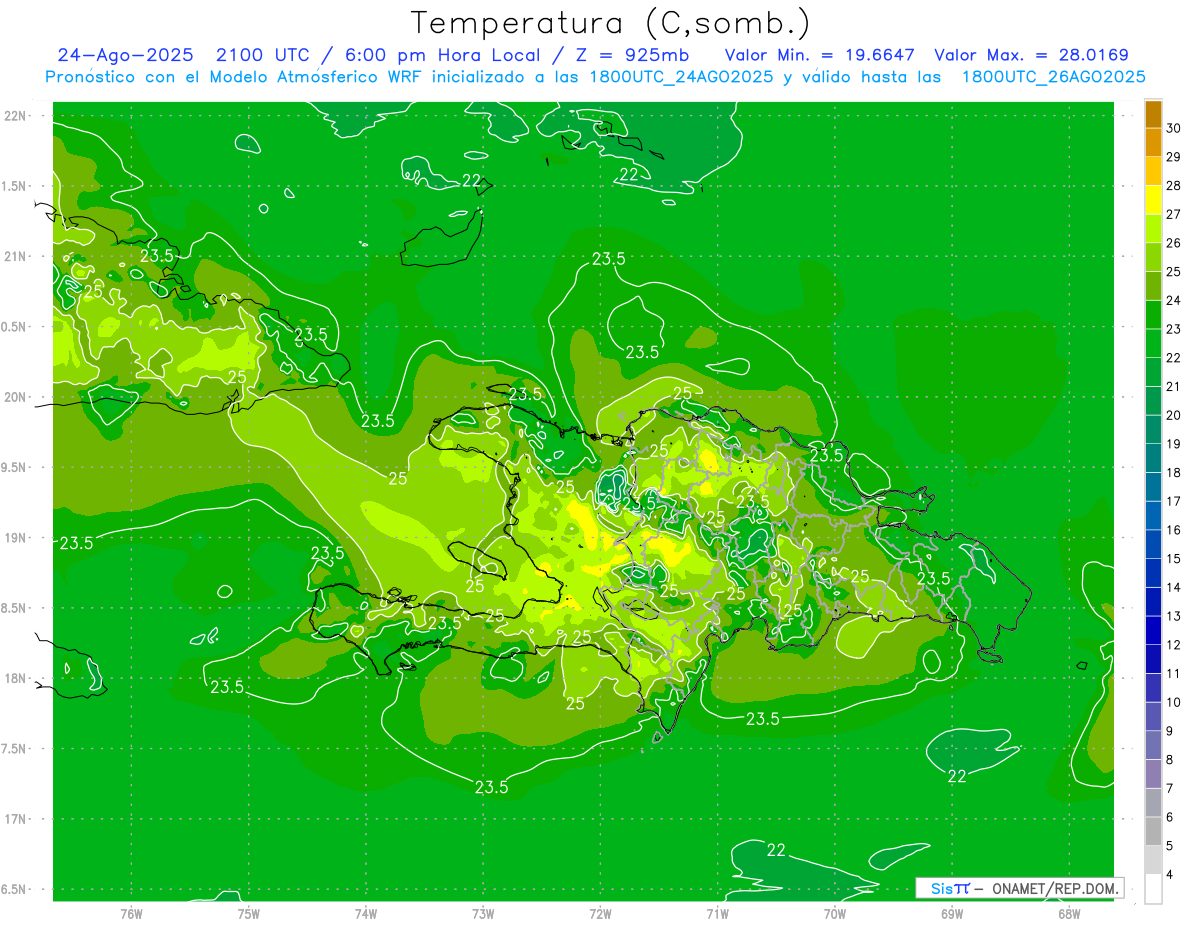
Task: Click the '20N' latitude axis label
Action: point(17,397)
